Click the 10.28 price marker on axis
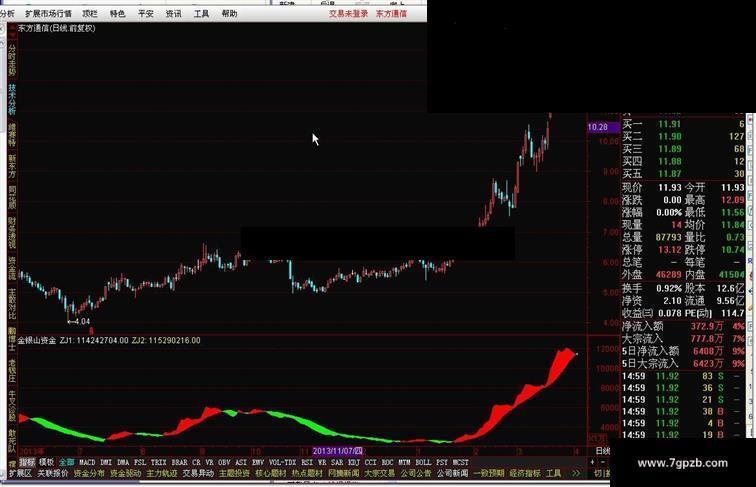Image resolution: width=756 pixels, height=487 pixels. coord(603,127)
